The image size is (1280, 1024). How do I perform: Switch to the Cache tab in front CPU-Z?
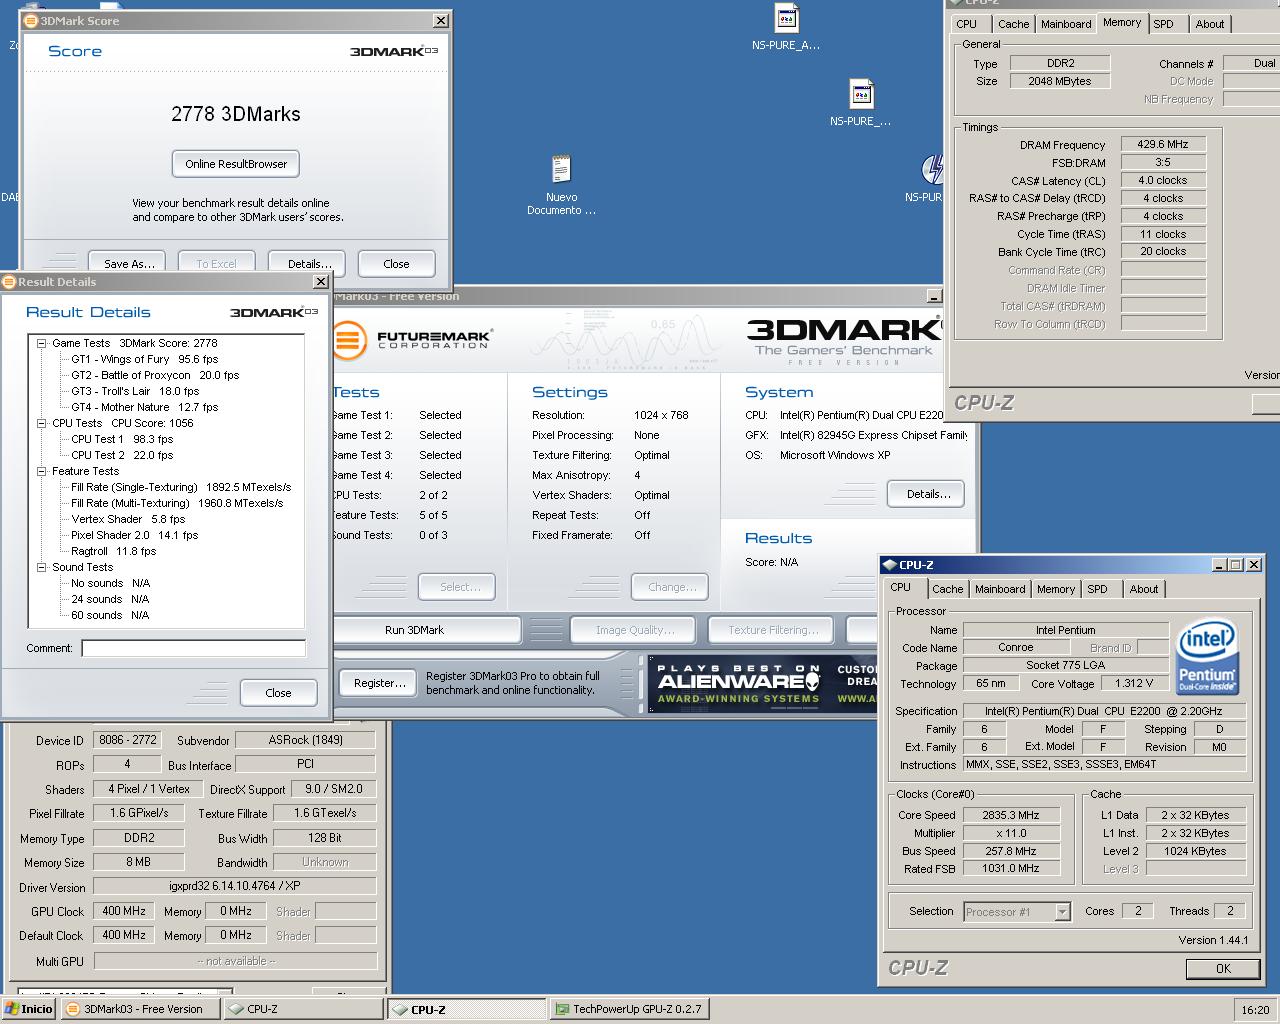point(947,589)
